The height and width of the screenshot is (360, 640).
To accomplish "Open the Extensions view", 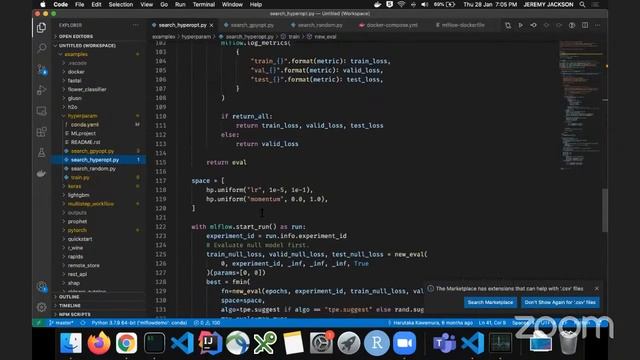I will 41,132.
